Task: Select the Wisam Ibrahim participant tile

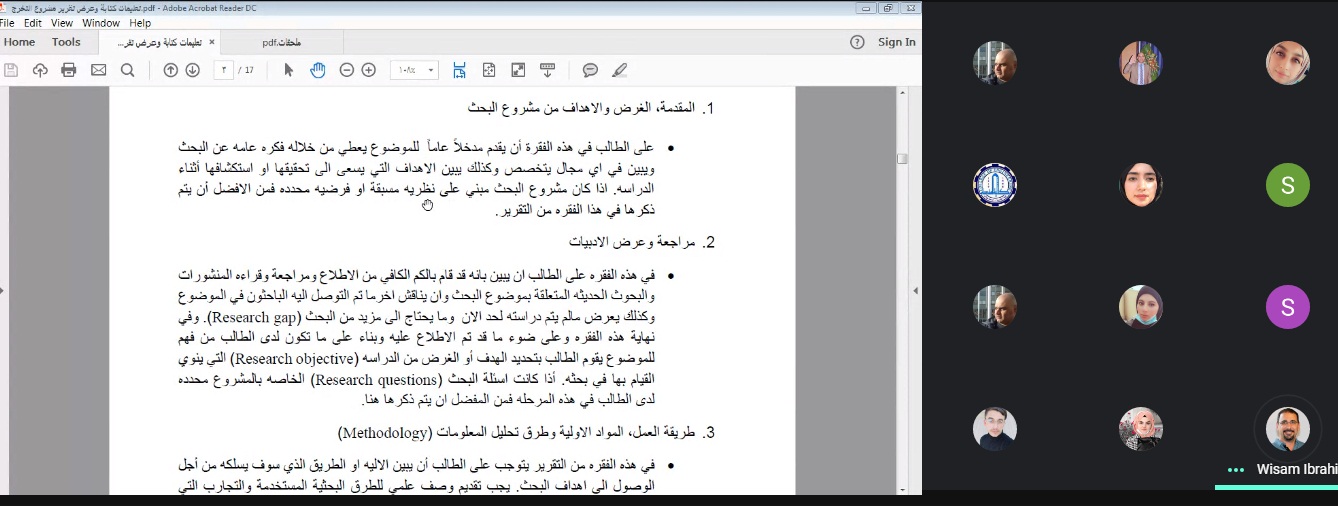Action: coord(1287,429)
